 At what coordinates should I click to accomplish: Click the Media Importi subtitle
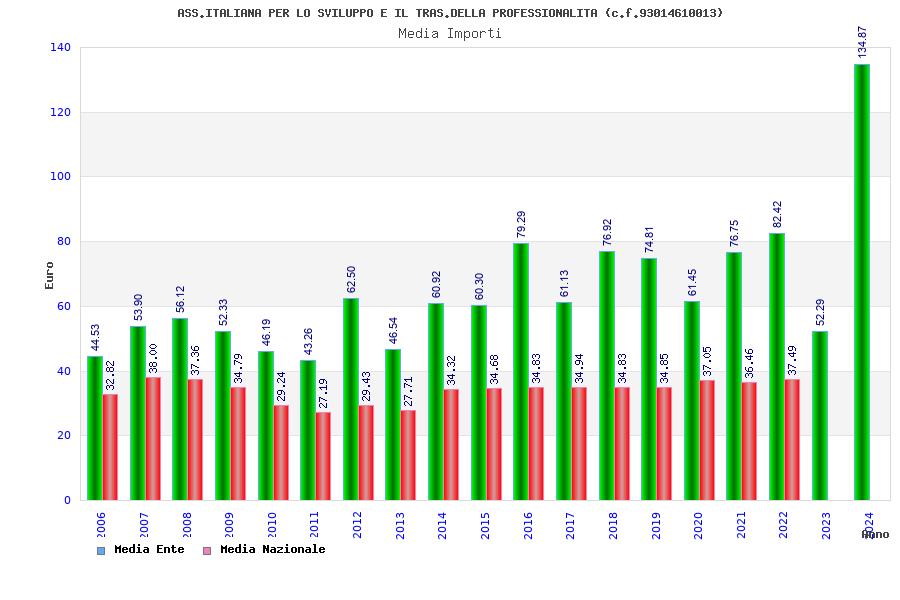[450, 33]
